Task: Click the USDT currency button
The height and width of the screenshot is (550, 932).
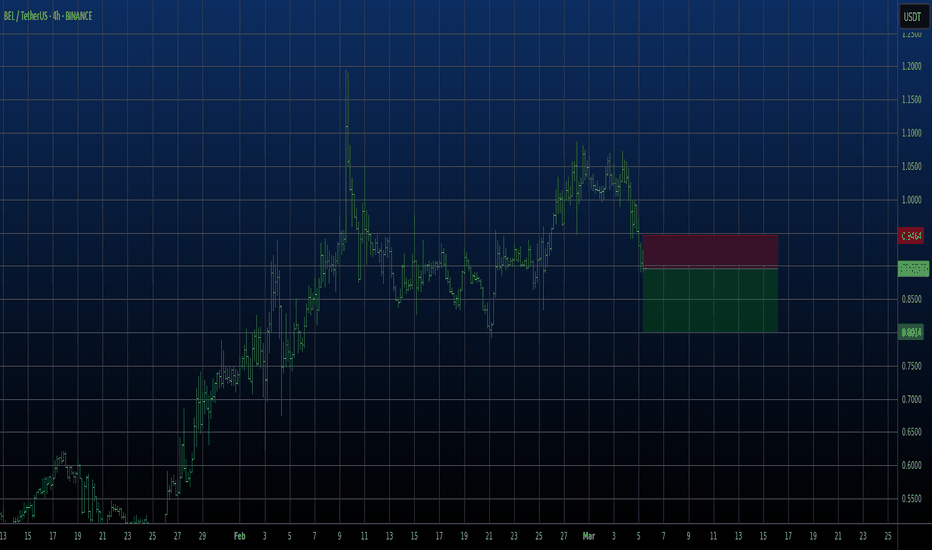Action: [x=912, y=17]
